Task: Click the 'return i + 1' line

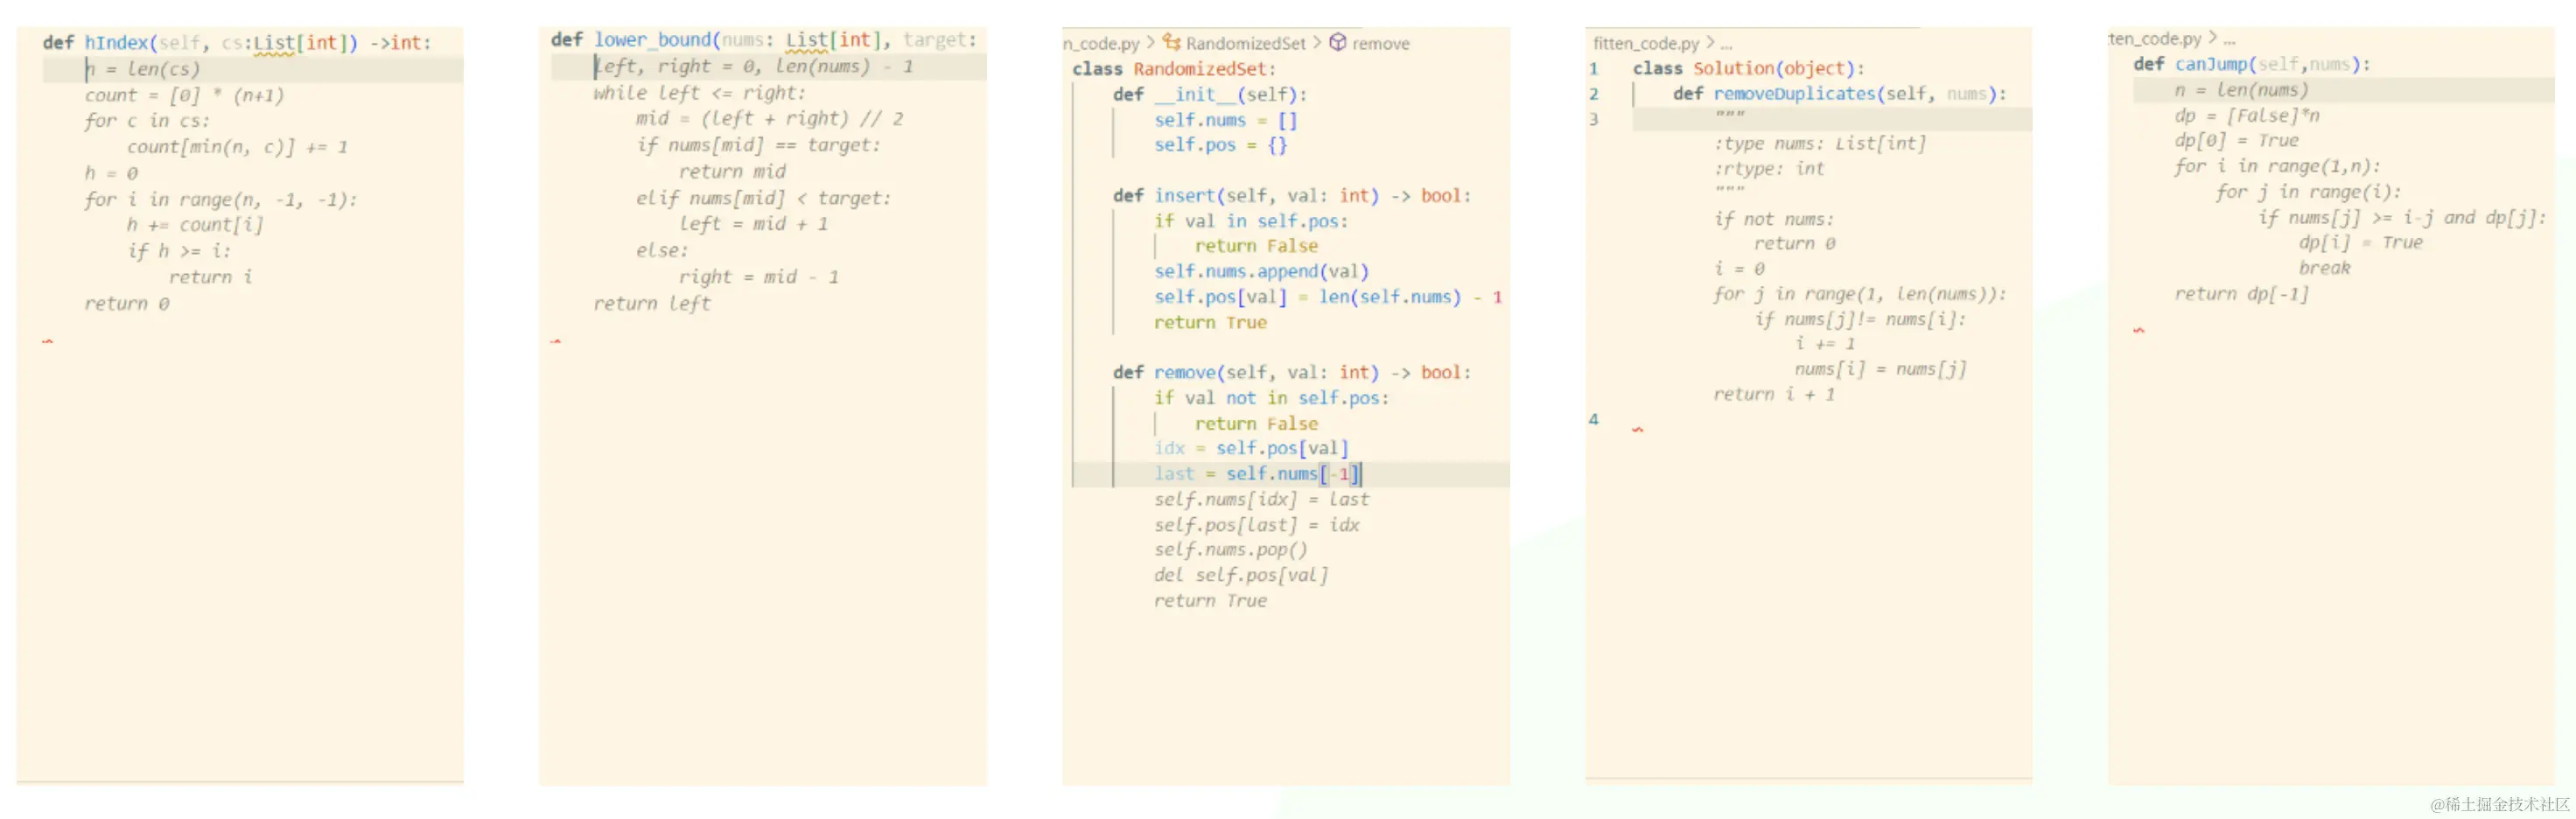Action: (1774, 394)
